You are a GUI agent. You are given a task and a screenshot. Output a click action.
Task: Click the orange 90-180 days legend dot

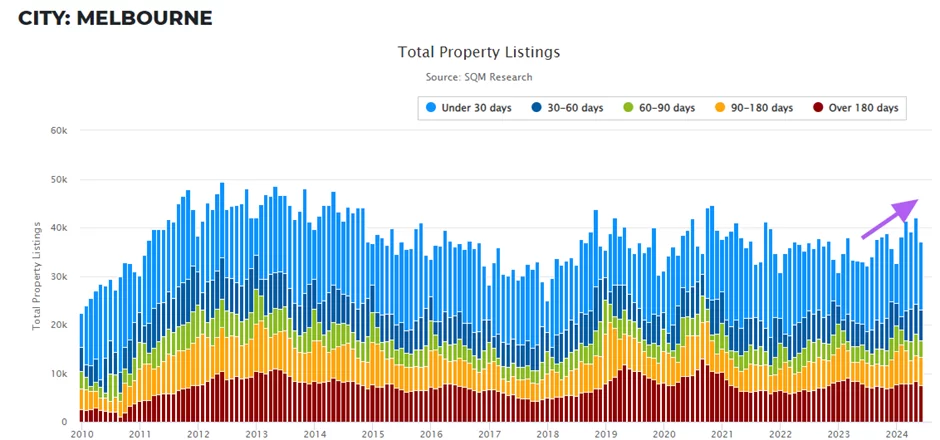(x=719, y=108)
